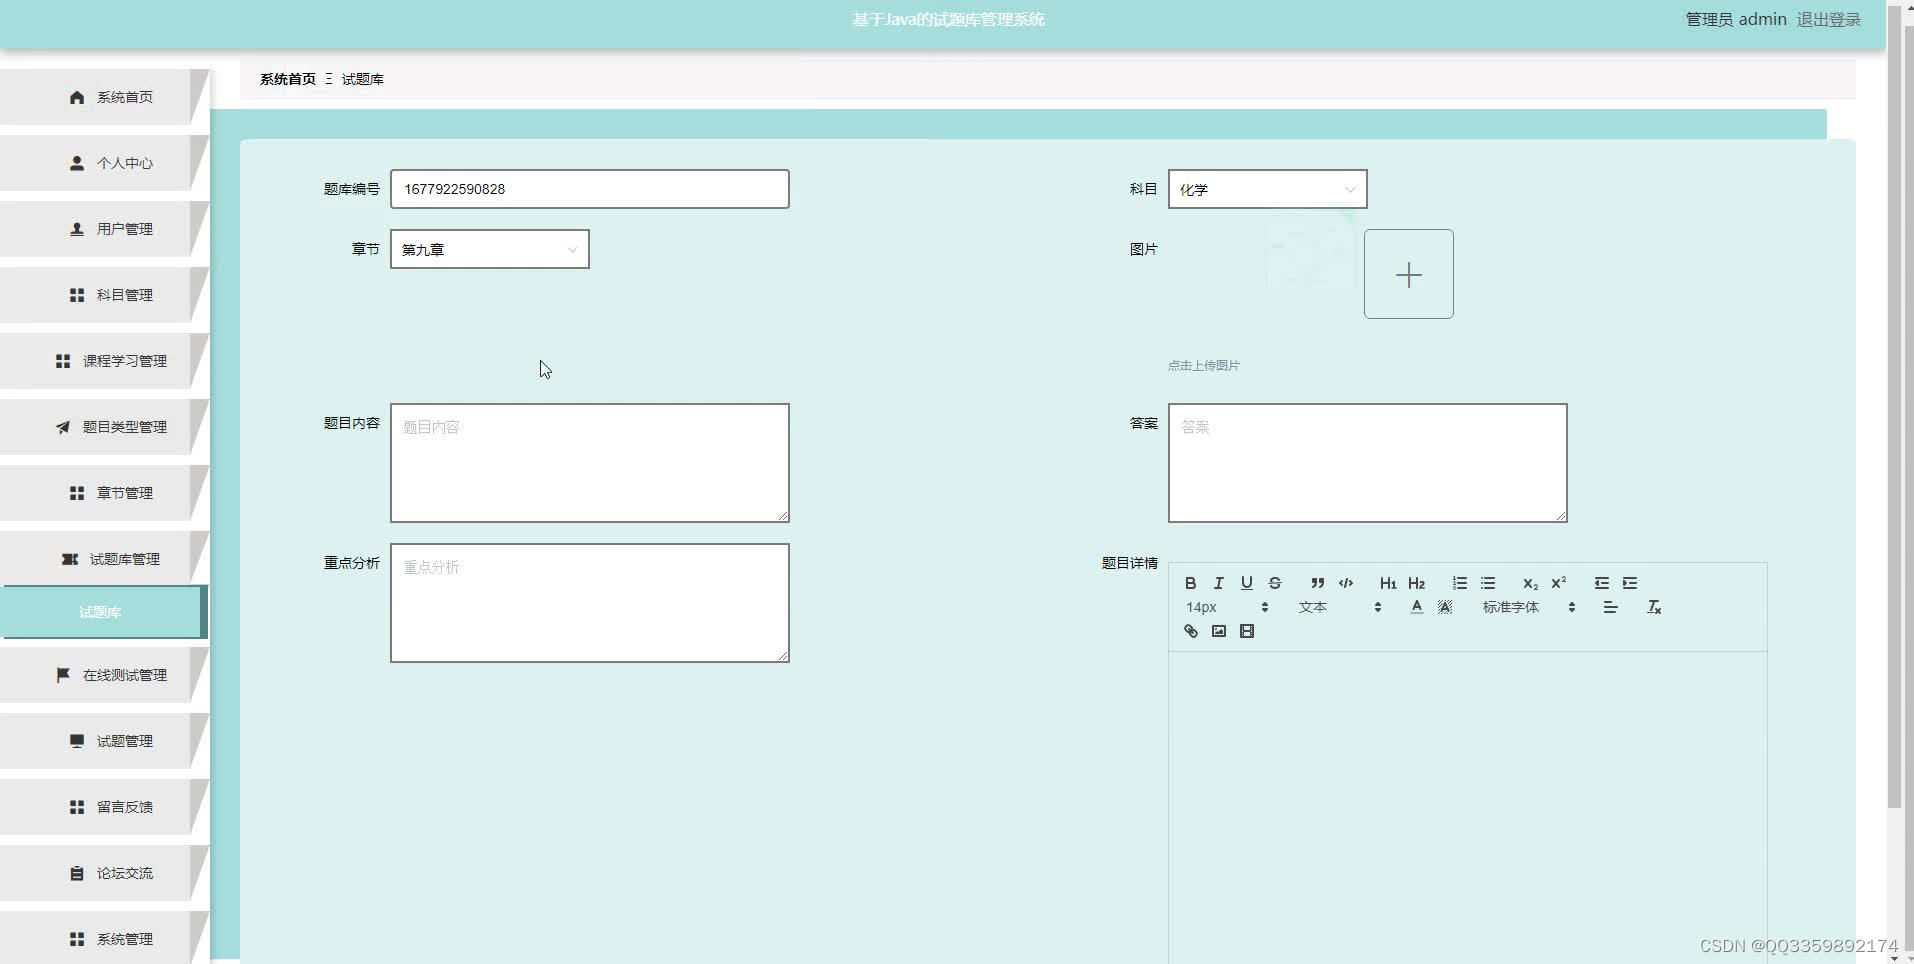Toggle strikethrough formatting in the editor
Screen dimensions: 1914x964
(1274, 583)
